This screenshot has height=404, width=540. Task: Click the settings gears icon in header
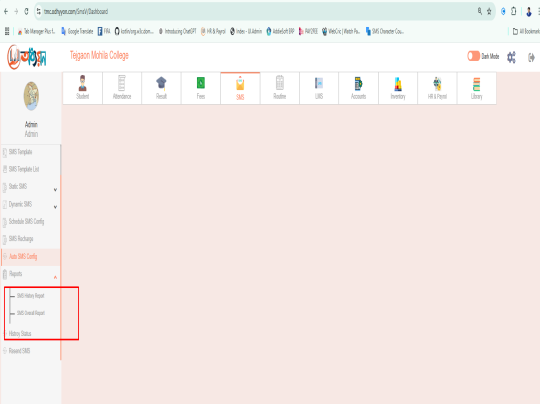(x=511, y=57)
